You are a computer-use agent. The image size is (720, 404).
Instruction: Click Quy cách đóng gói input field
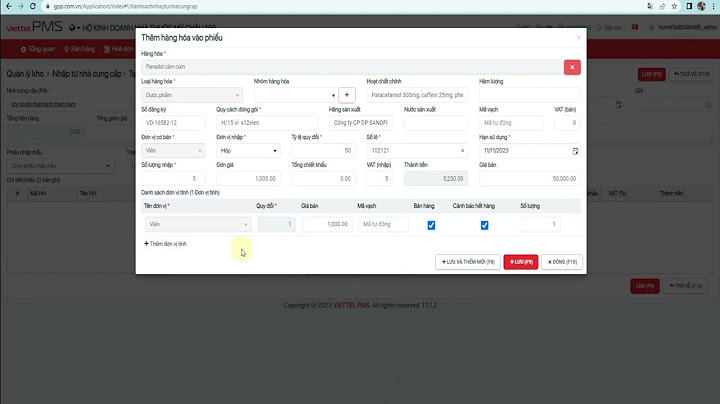coord(267,123)
